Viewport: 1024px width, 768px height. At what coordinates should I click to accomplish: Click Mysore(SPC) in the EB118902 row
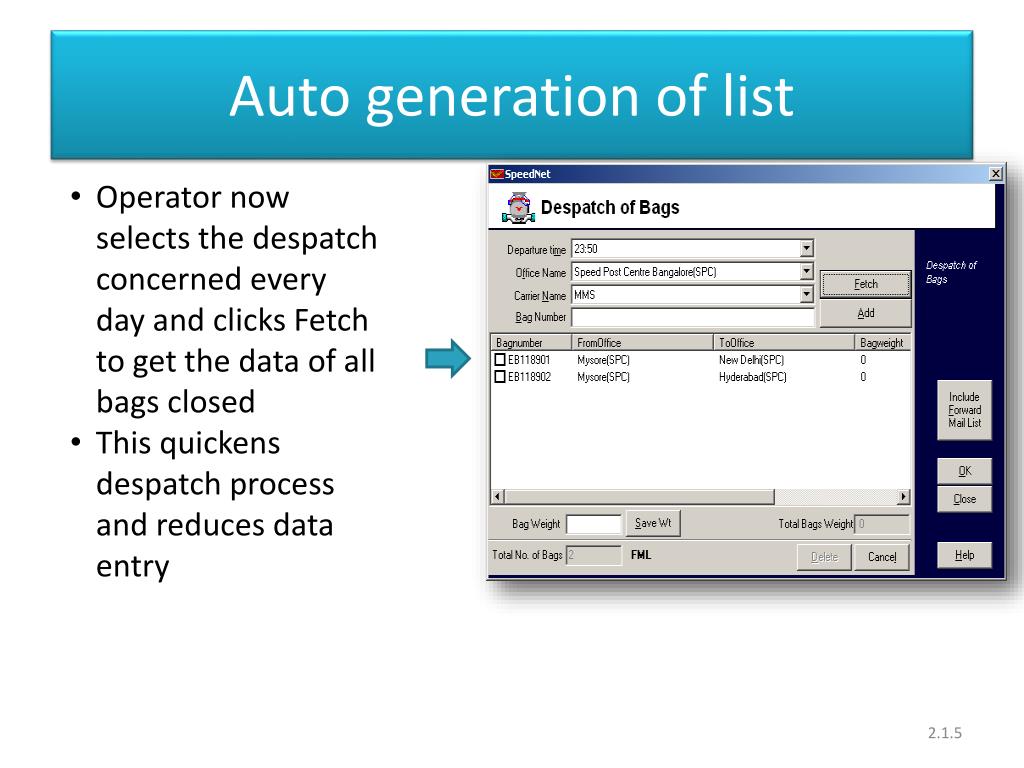tap(603, 377)
